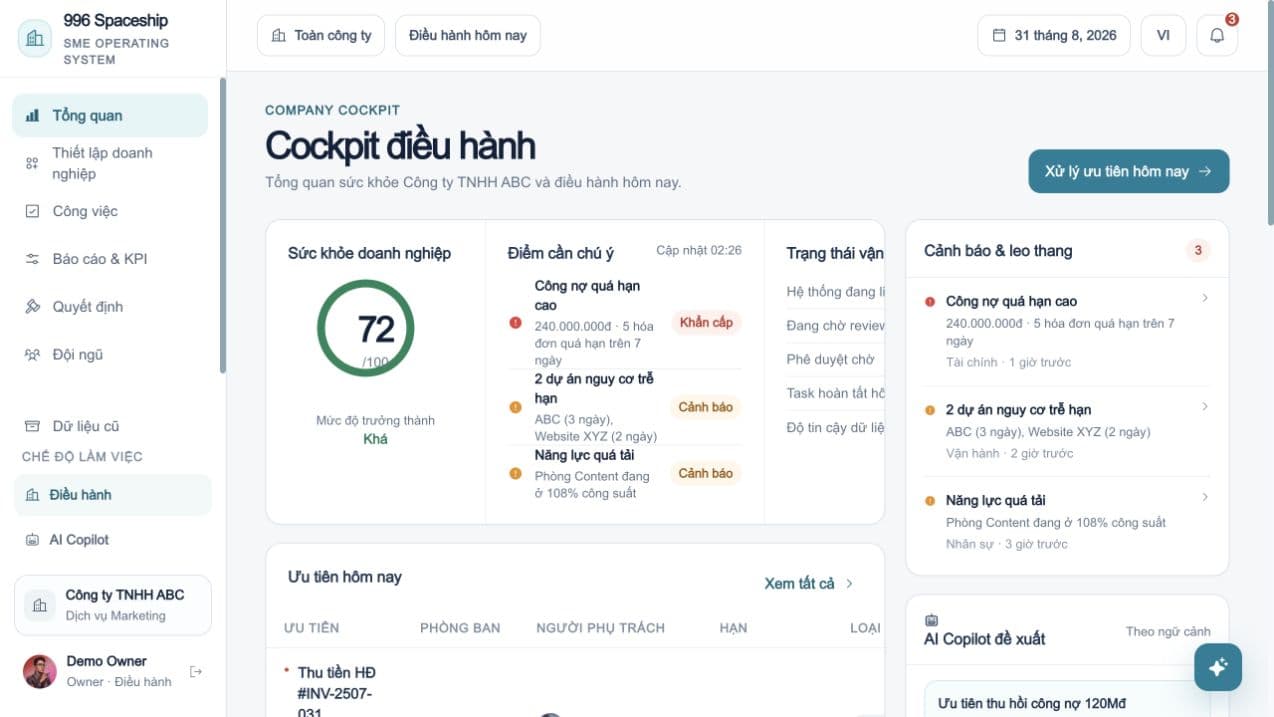This screenshot has width=1274, height=717.
Task: Toggle the VI language button
Action: pos(1163,35)
